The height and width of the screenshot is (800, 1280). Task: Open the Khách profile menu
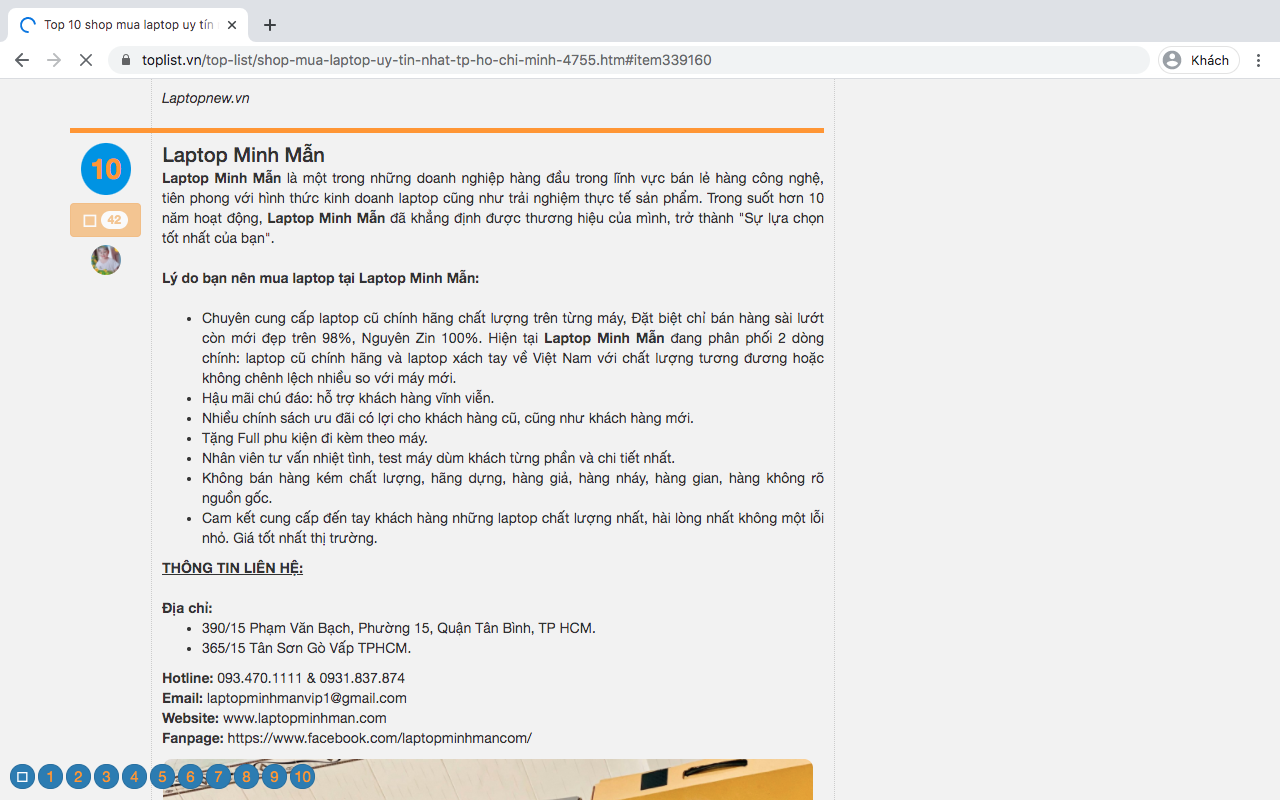[1199, 60]
